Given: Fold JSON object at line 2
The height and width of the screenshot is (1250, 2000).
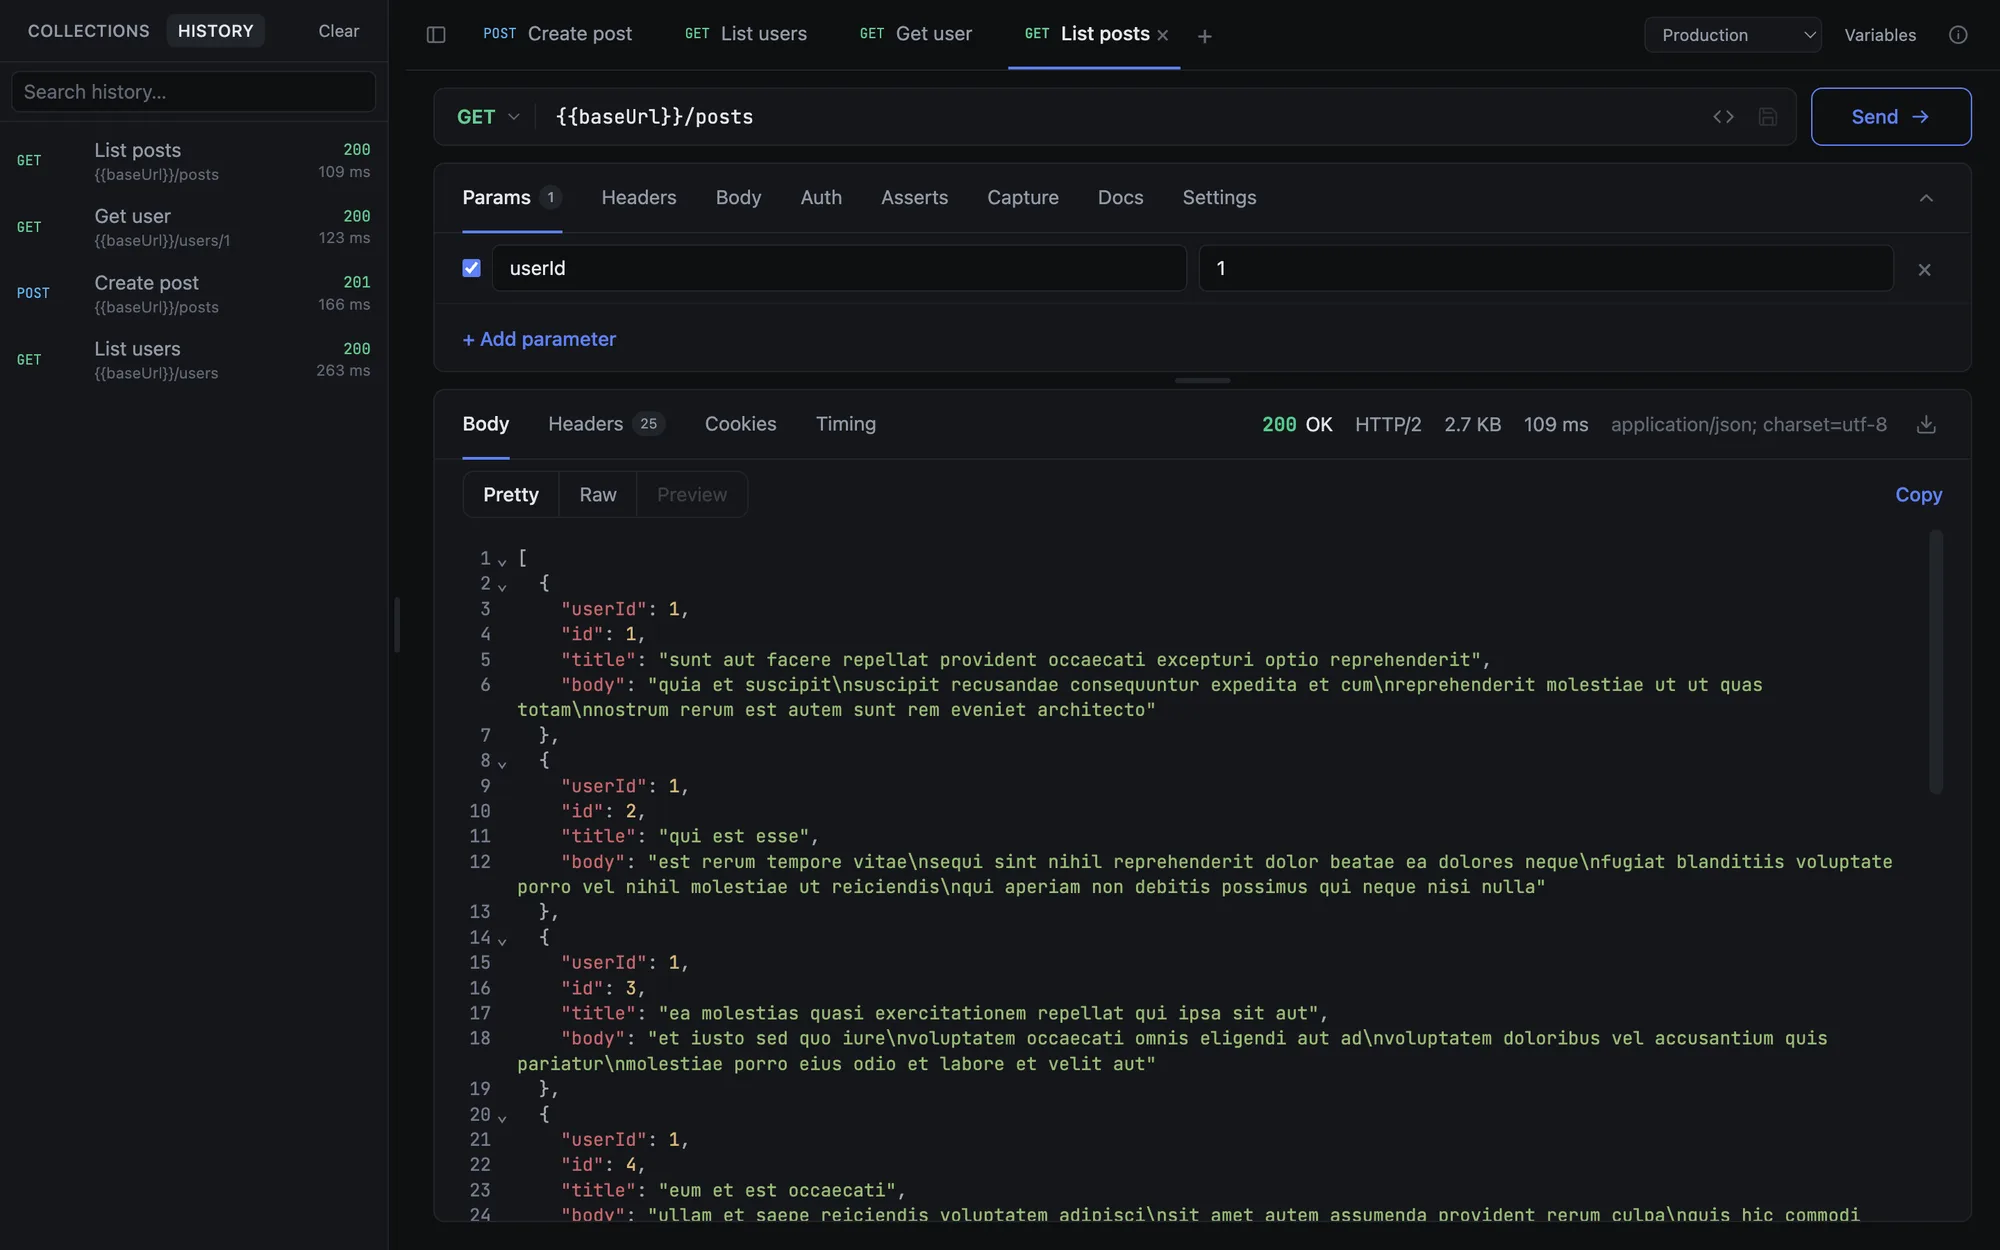Looking at the screenshot, I should [502, 586].
